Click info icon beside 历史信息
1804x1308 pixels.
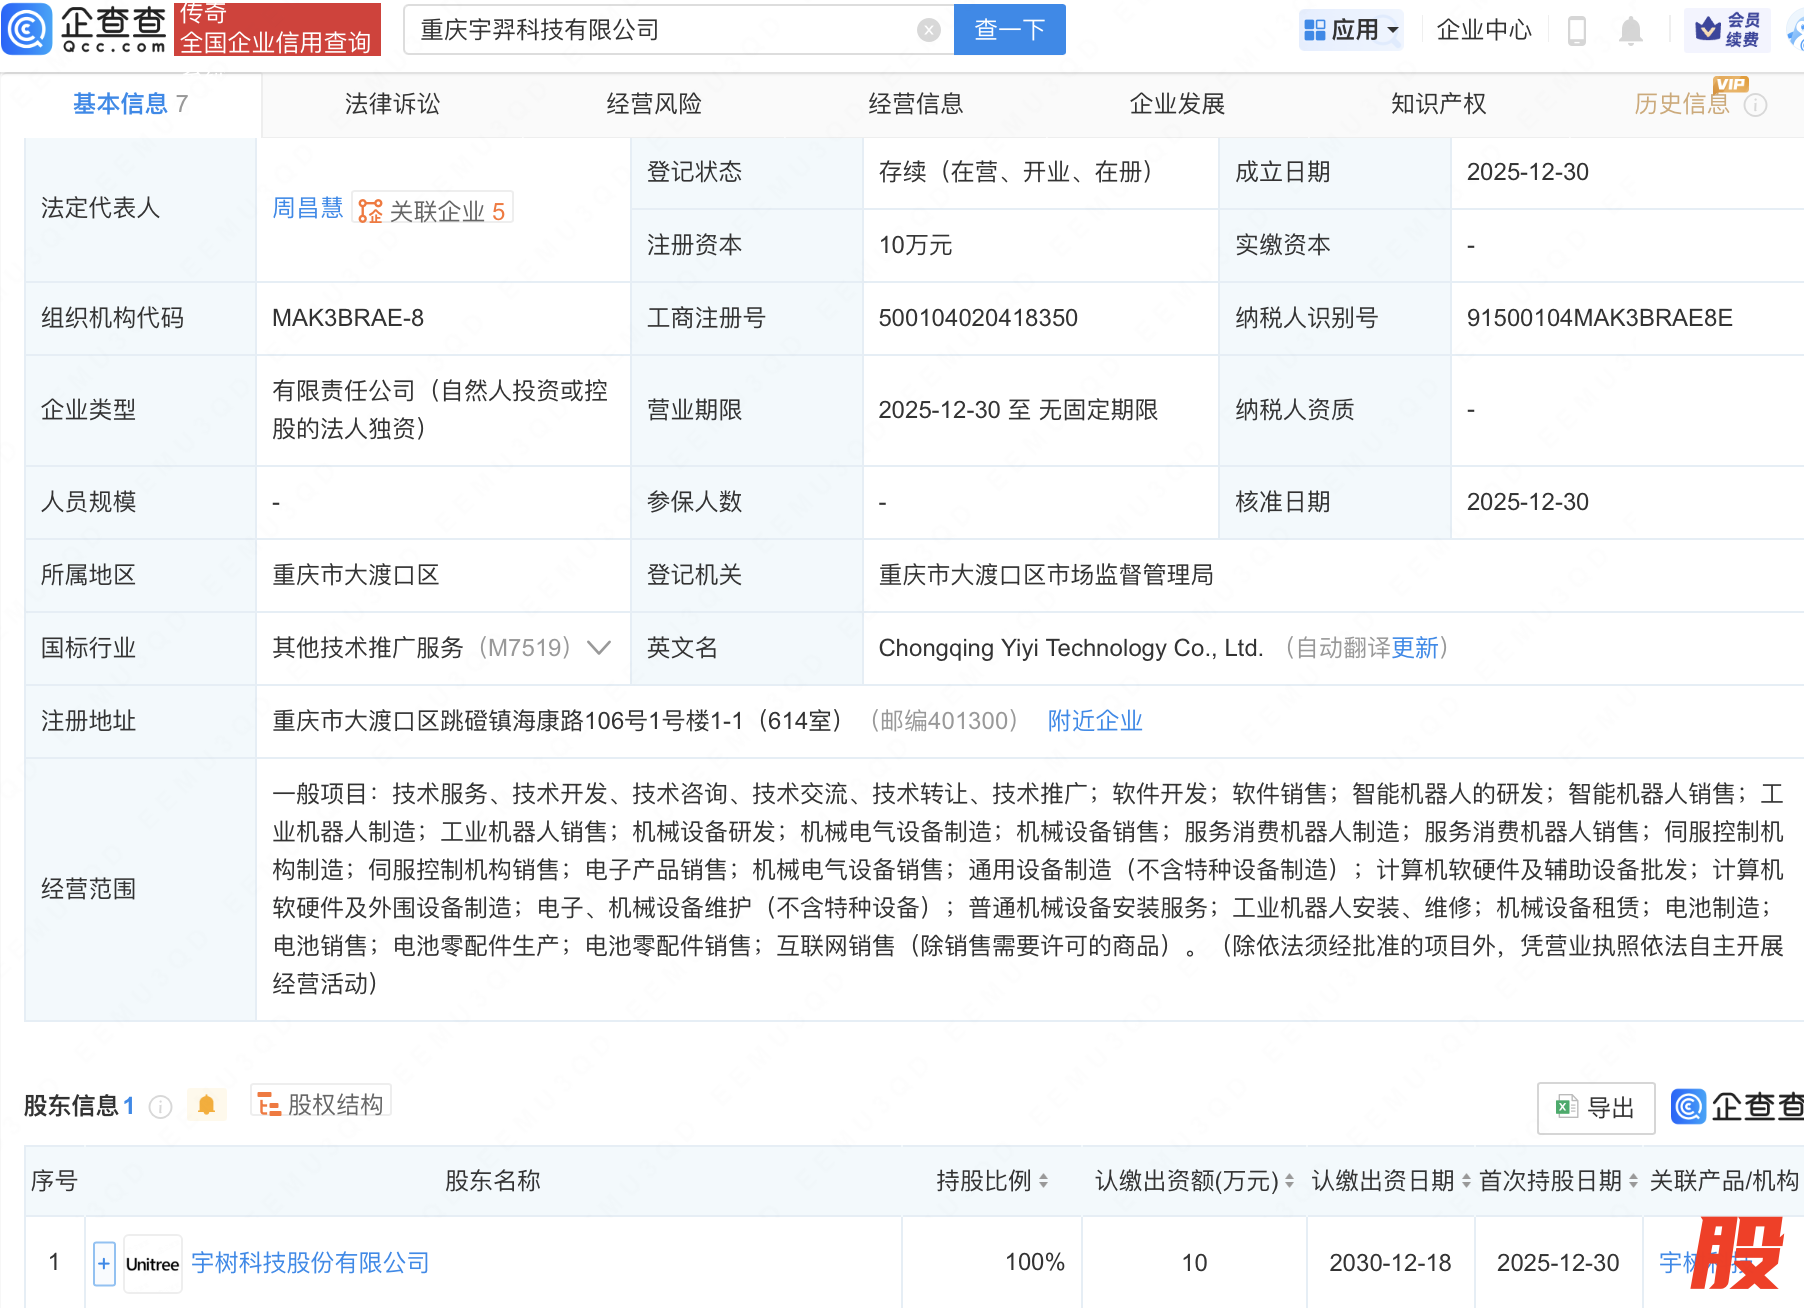click(1755, 105)
